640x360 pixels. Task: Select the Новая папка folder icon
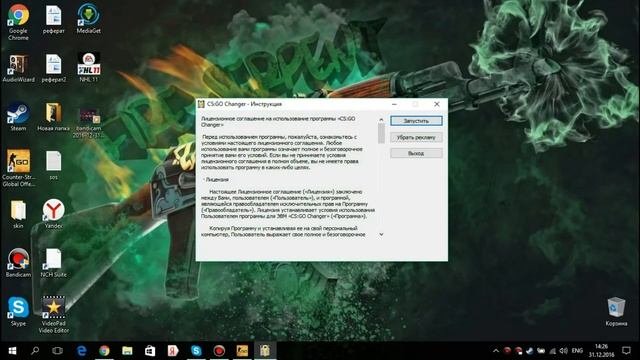[53, 117]
